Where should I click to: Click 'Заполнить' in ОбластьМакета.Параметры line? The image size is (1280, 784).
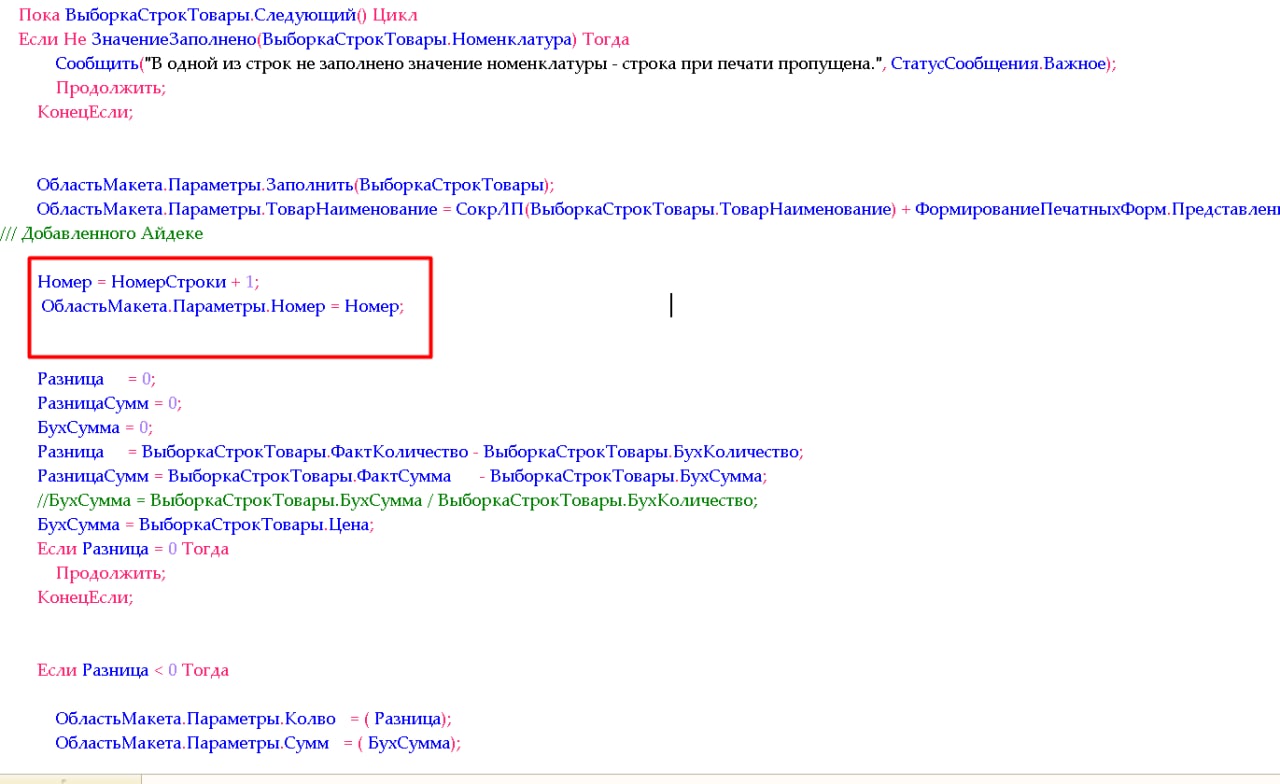[309, 185]
